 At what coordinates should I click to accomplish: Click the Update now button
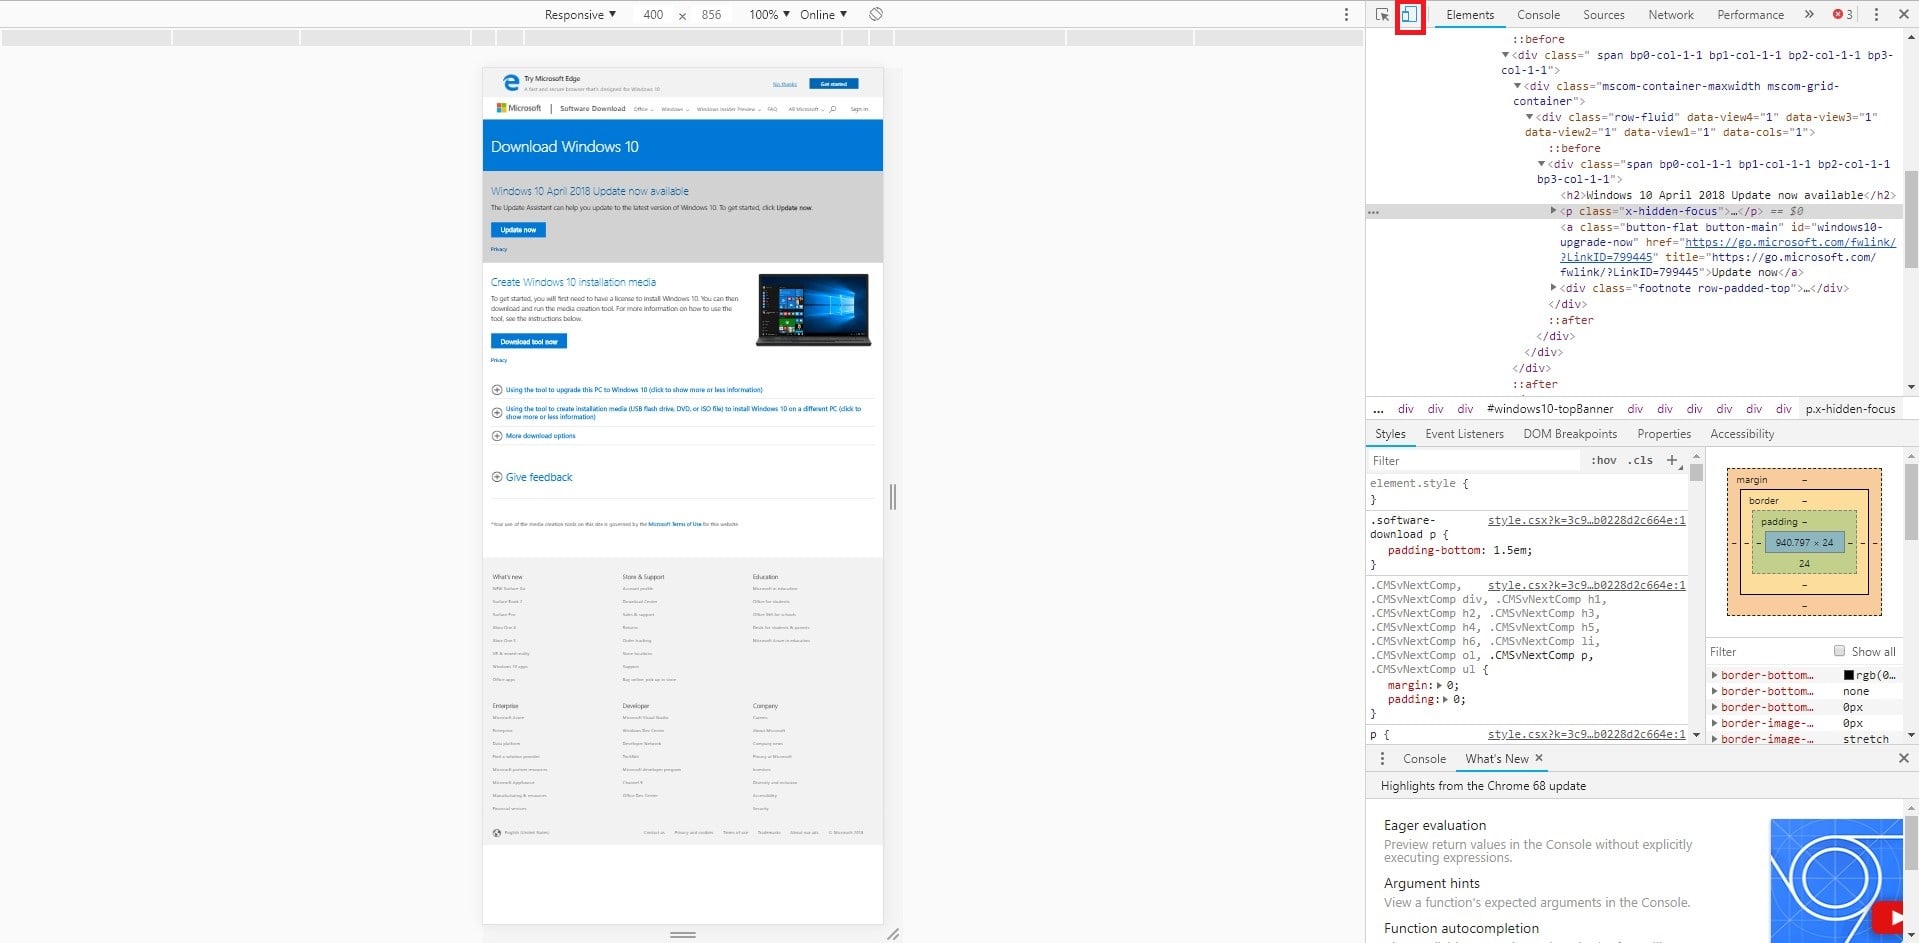point(518,230)
